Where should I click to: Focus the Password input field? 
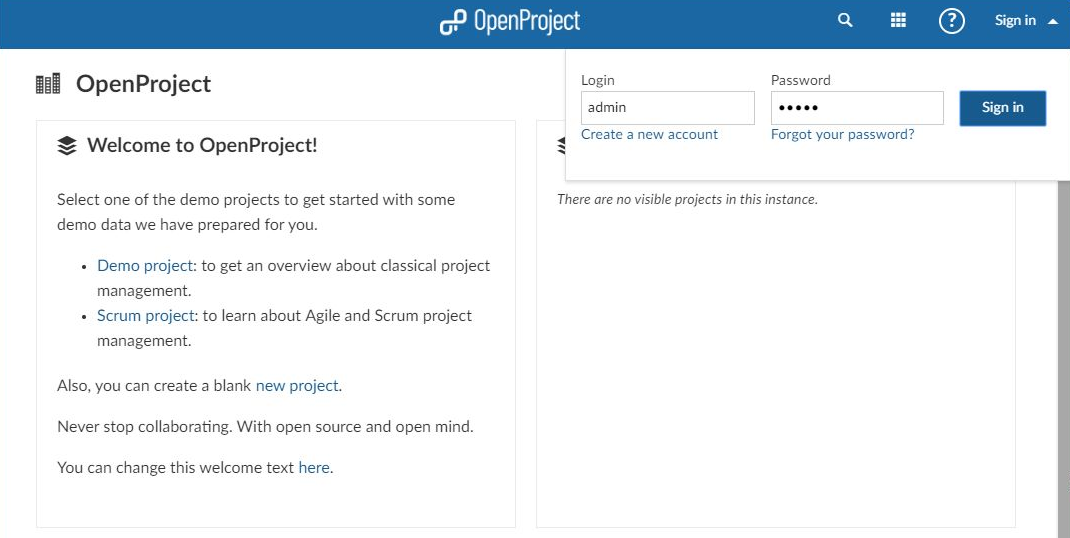pos(856,108)
